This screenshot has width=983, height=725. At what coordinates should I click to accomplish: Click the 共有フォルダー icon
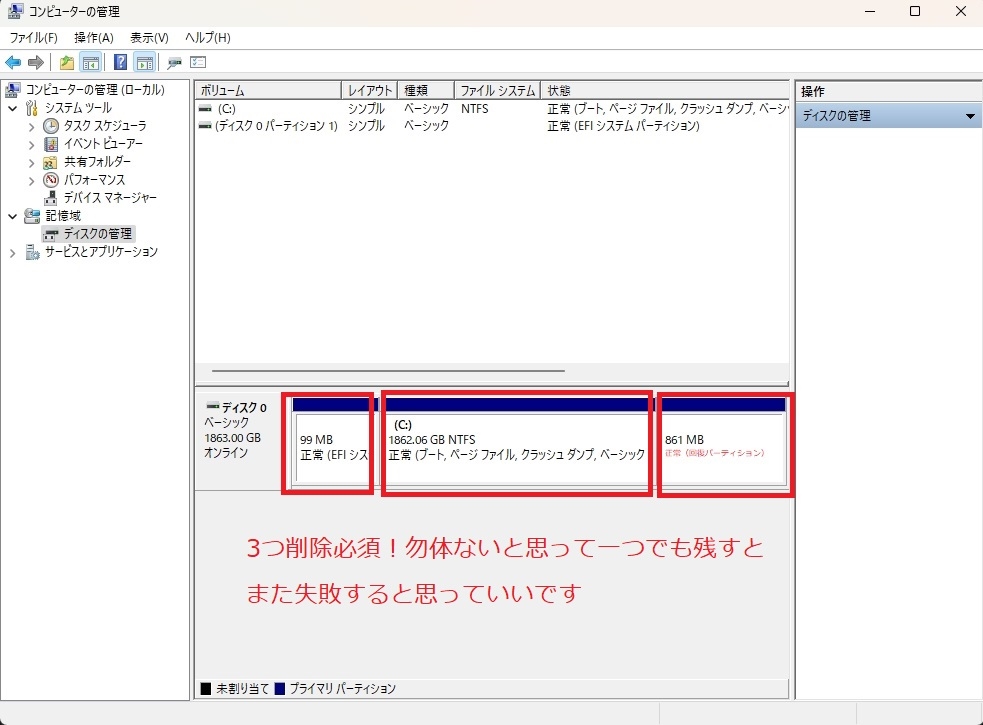tap(51, 162)
